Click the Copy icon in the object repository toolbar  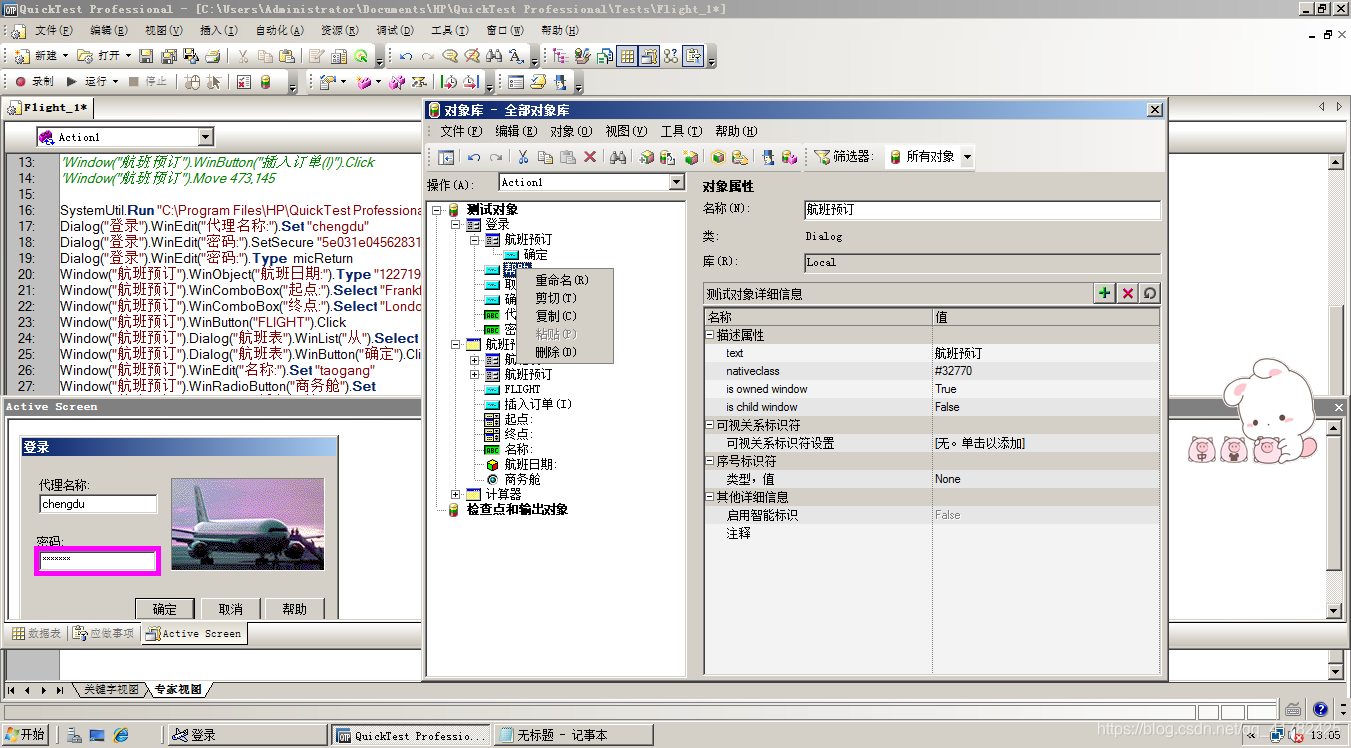click(x=545, y=157)
